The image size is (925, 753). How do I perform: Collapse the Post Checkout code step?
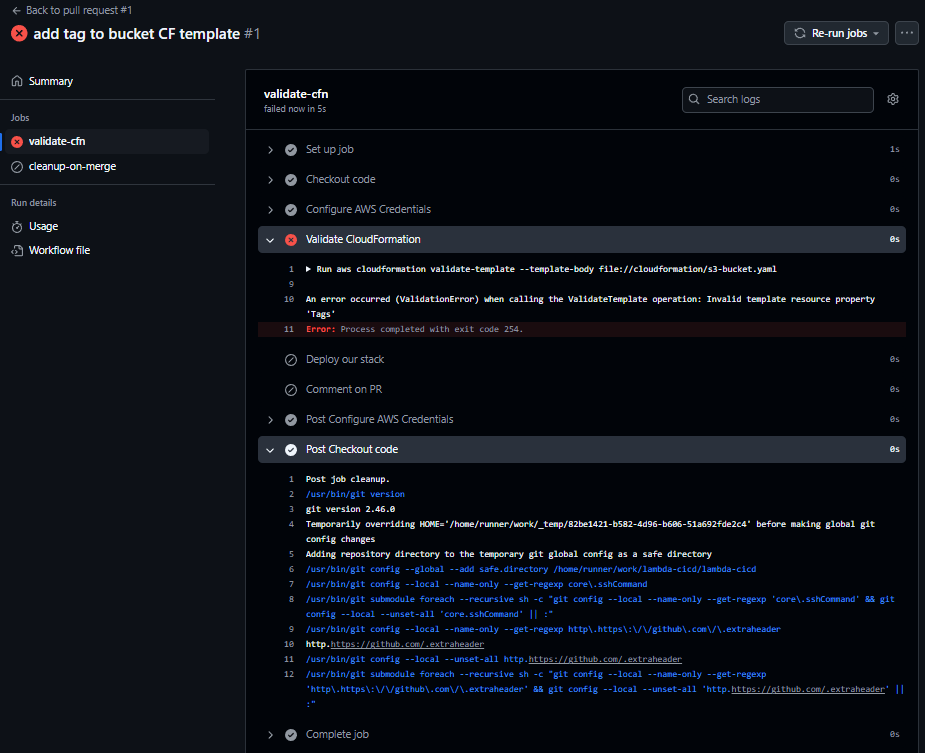point(270,450)
